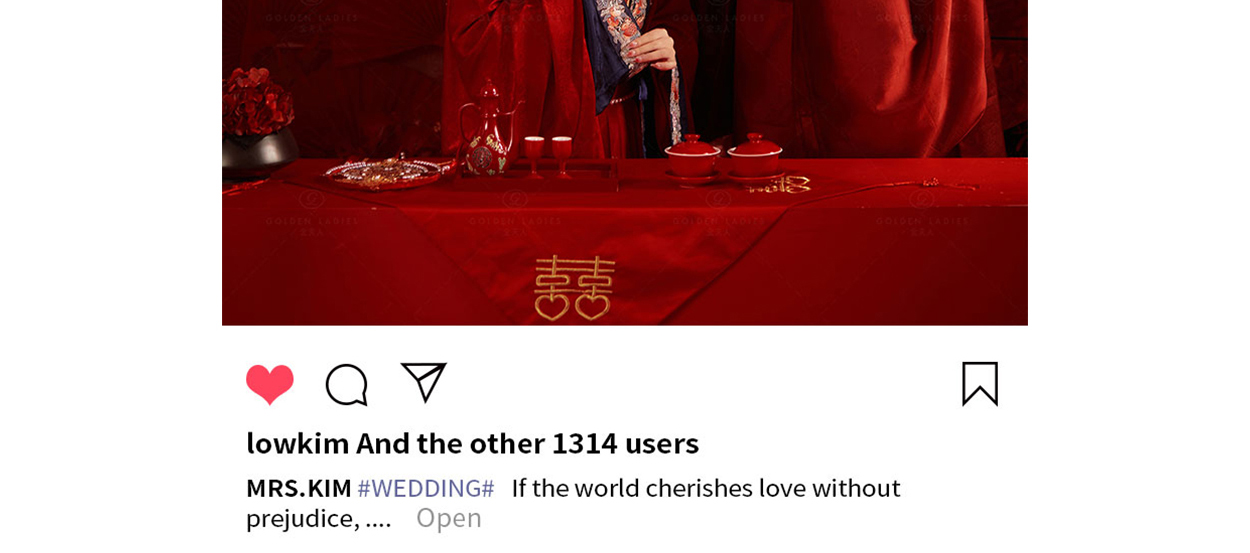Tap the two small red wine cups

tap(548, 156)
